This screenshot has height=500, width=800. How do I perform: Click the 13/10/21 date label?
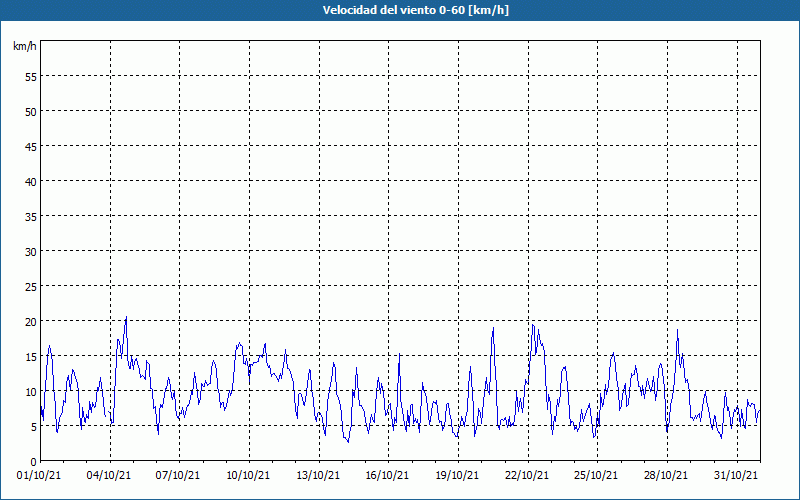coord(318,476)
